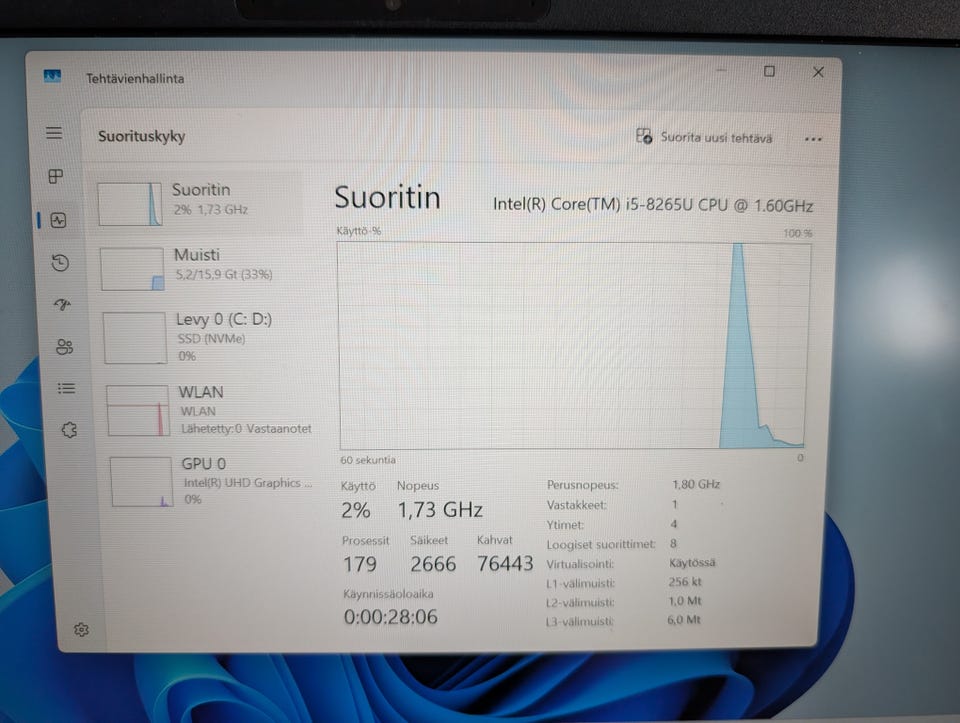Screen dimensions: 960x723
Task: Open the Details list icon
Action: 66,388
